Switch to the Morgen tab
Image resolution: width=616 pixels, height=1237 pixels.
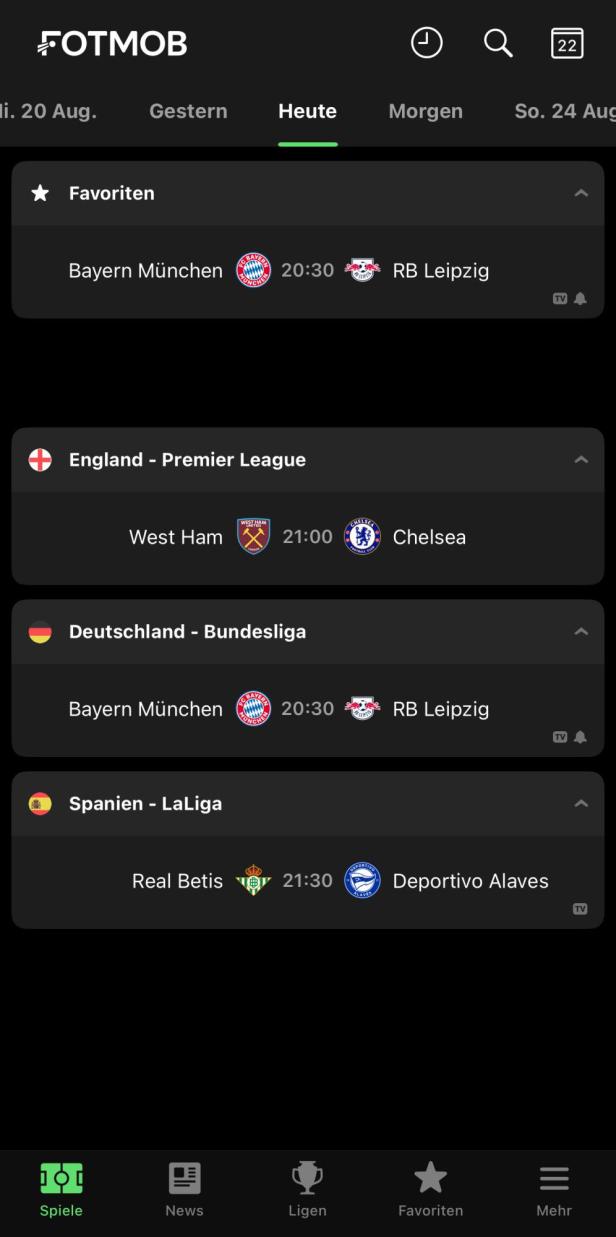[426, 111]
